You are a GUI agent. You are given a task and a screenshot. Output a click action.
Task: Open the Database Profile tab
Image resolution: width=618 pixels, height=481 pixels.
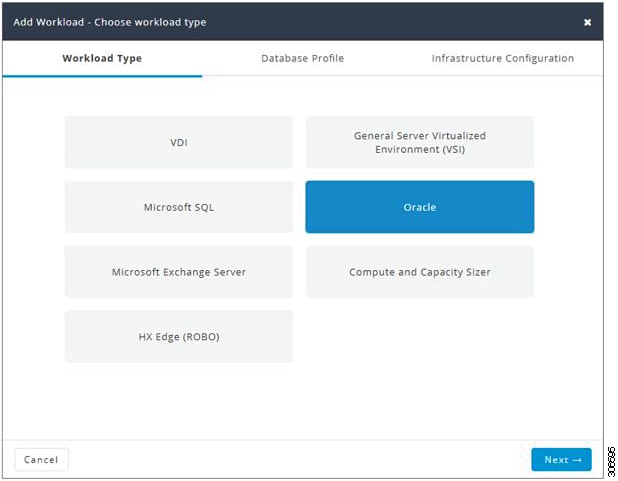click(x=302, y=58)
